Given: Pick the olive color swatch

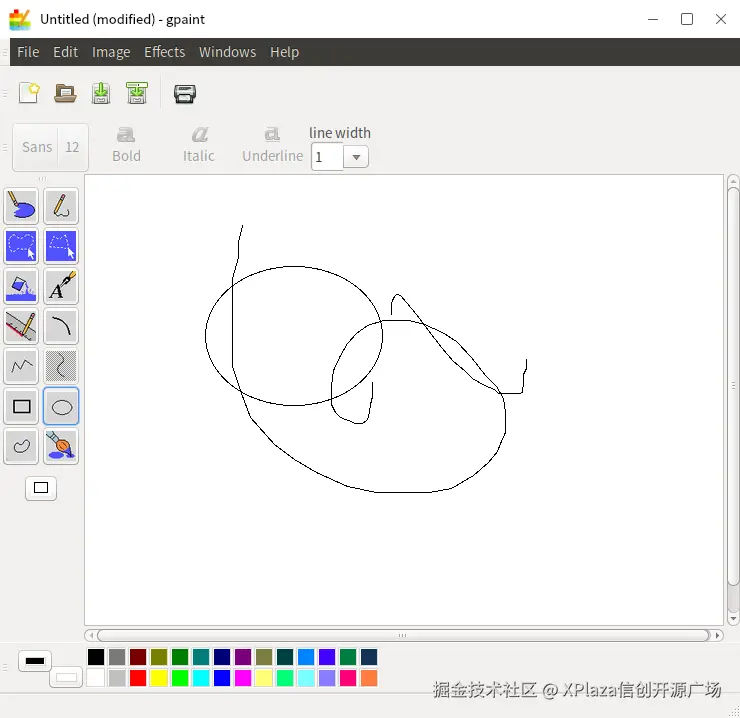Looking at the screenshot, I should [159, 657].
